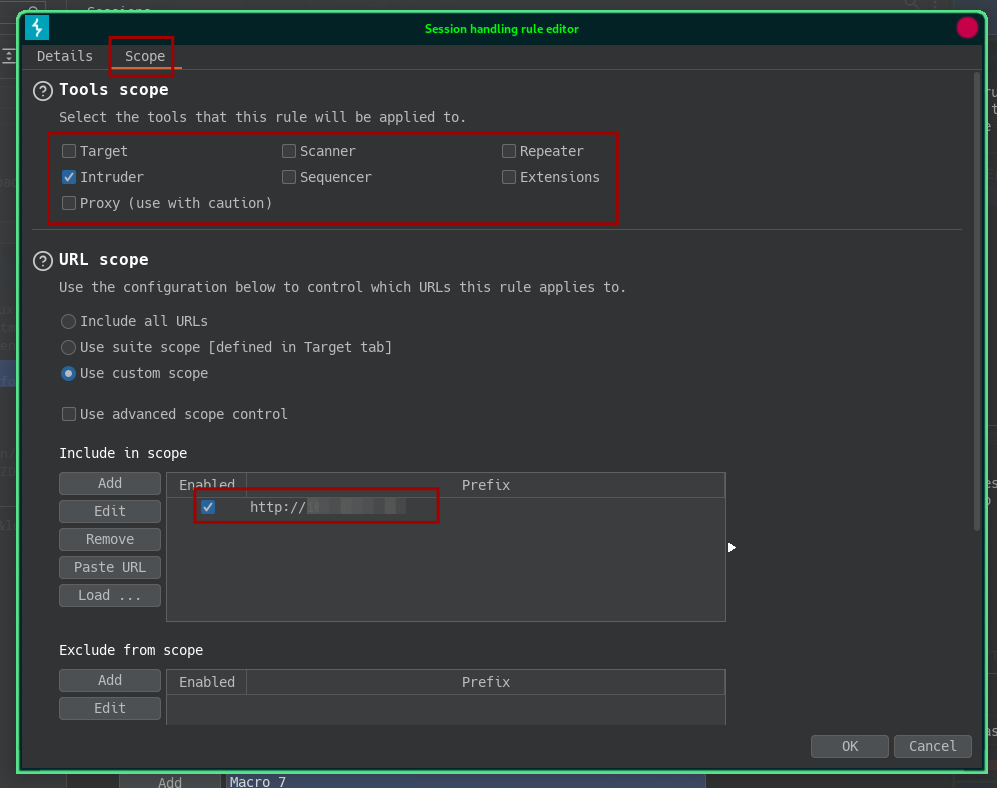Viewport: 997px width, 788px height.
Task: Click Prefix header in Include in scope table
Action: click(486, 485)
